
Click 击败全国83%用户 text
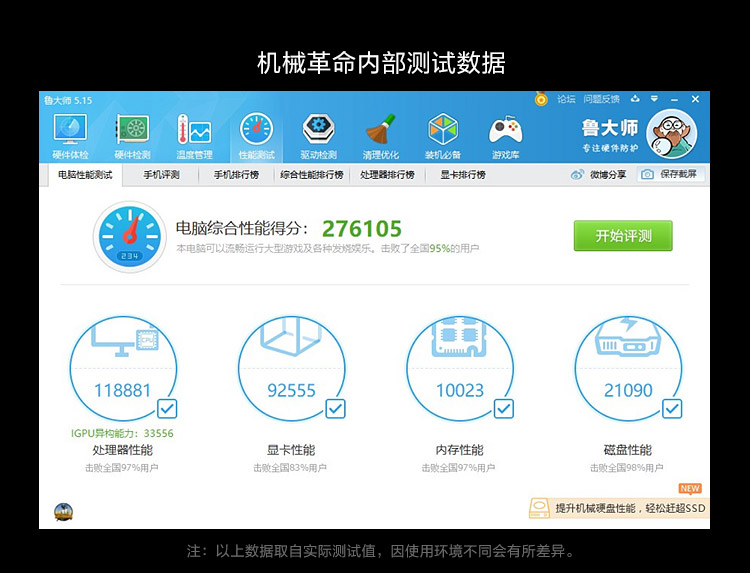[290, 468]
